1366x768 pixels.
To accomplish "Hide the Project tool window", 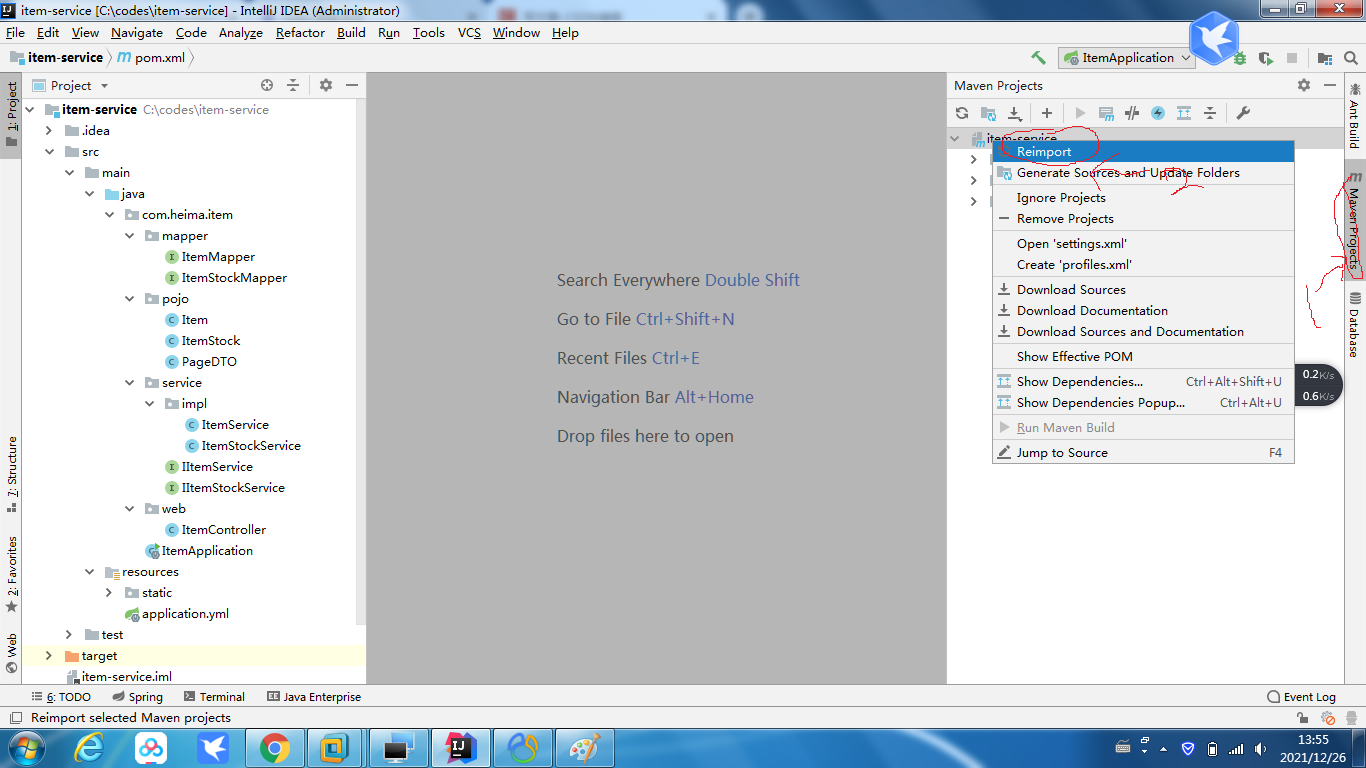I will point(352,85).
